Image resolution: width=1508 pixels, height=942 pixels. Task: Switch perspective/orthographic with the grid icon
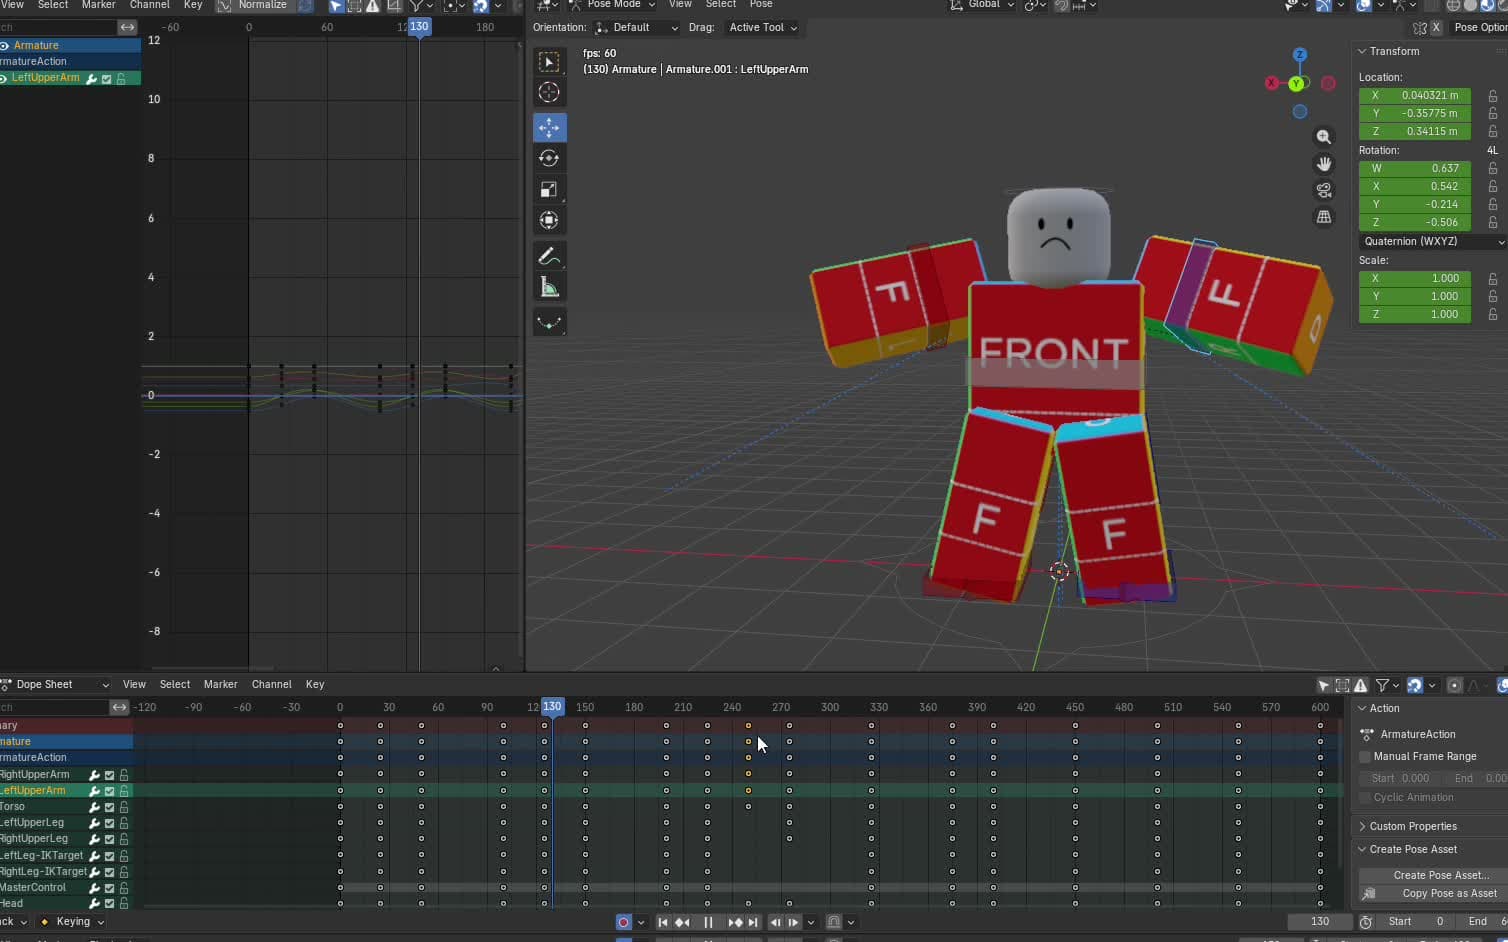tap(1324, 217)
